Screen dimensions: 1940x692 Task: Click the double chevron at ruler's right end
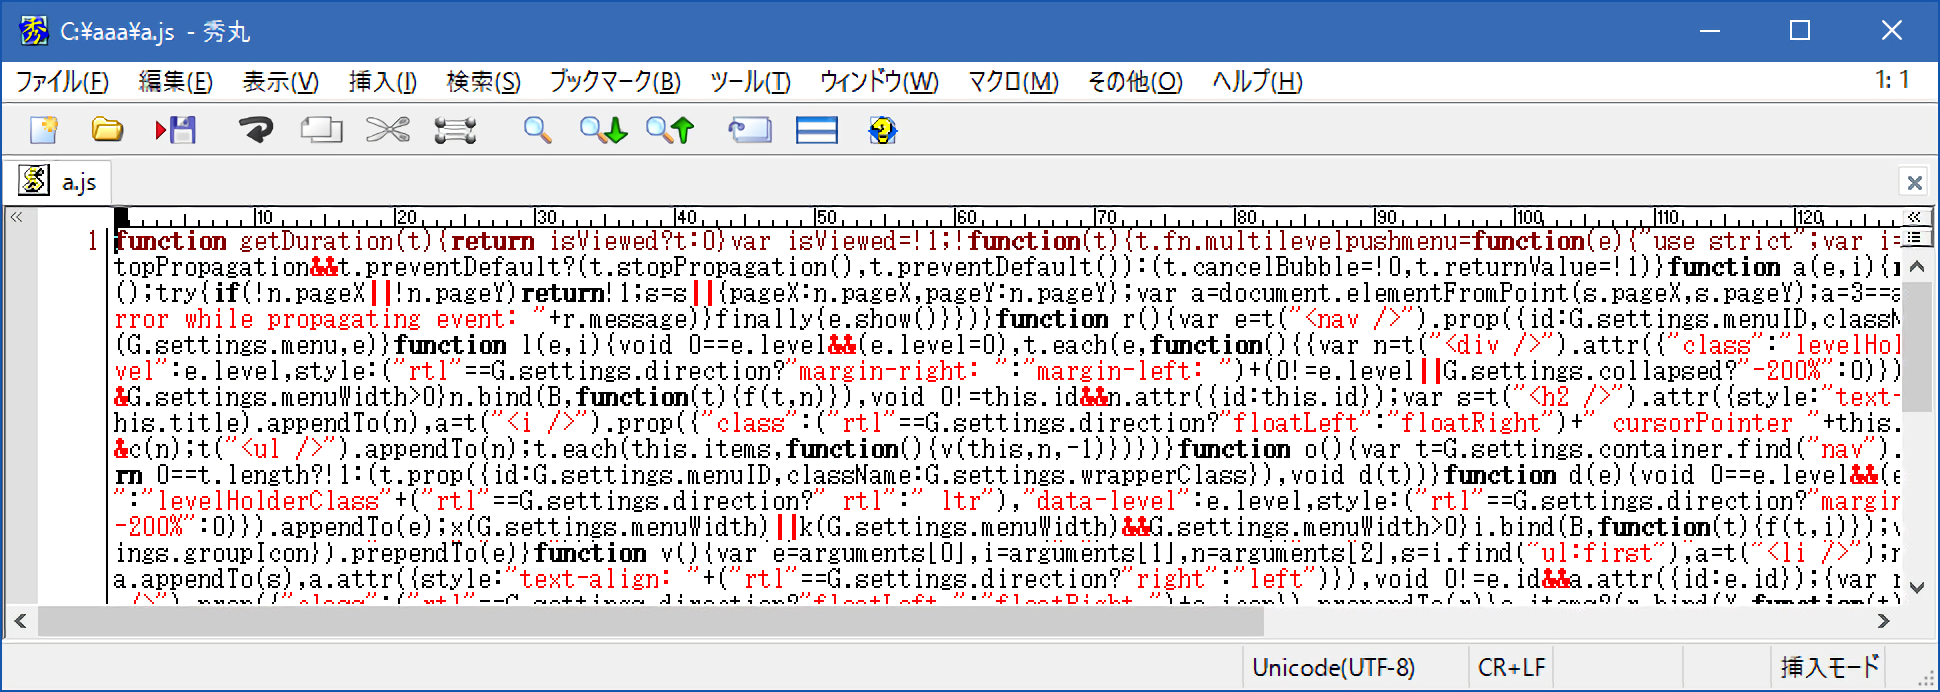coord(1913,217)
